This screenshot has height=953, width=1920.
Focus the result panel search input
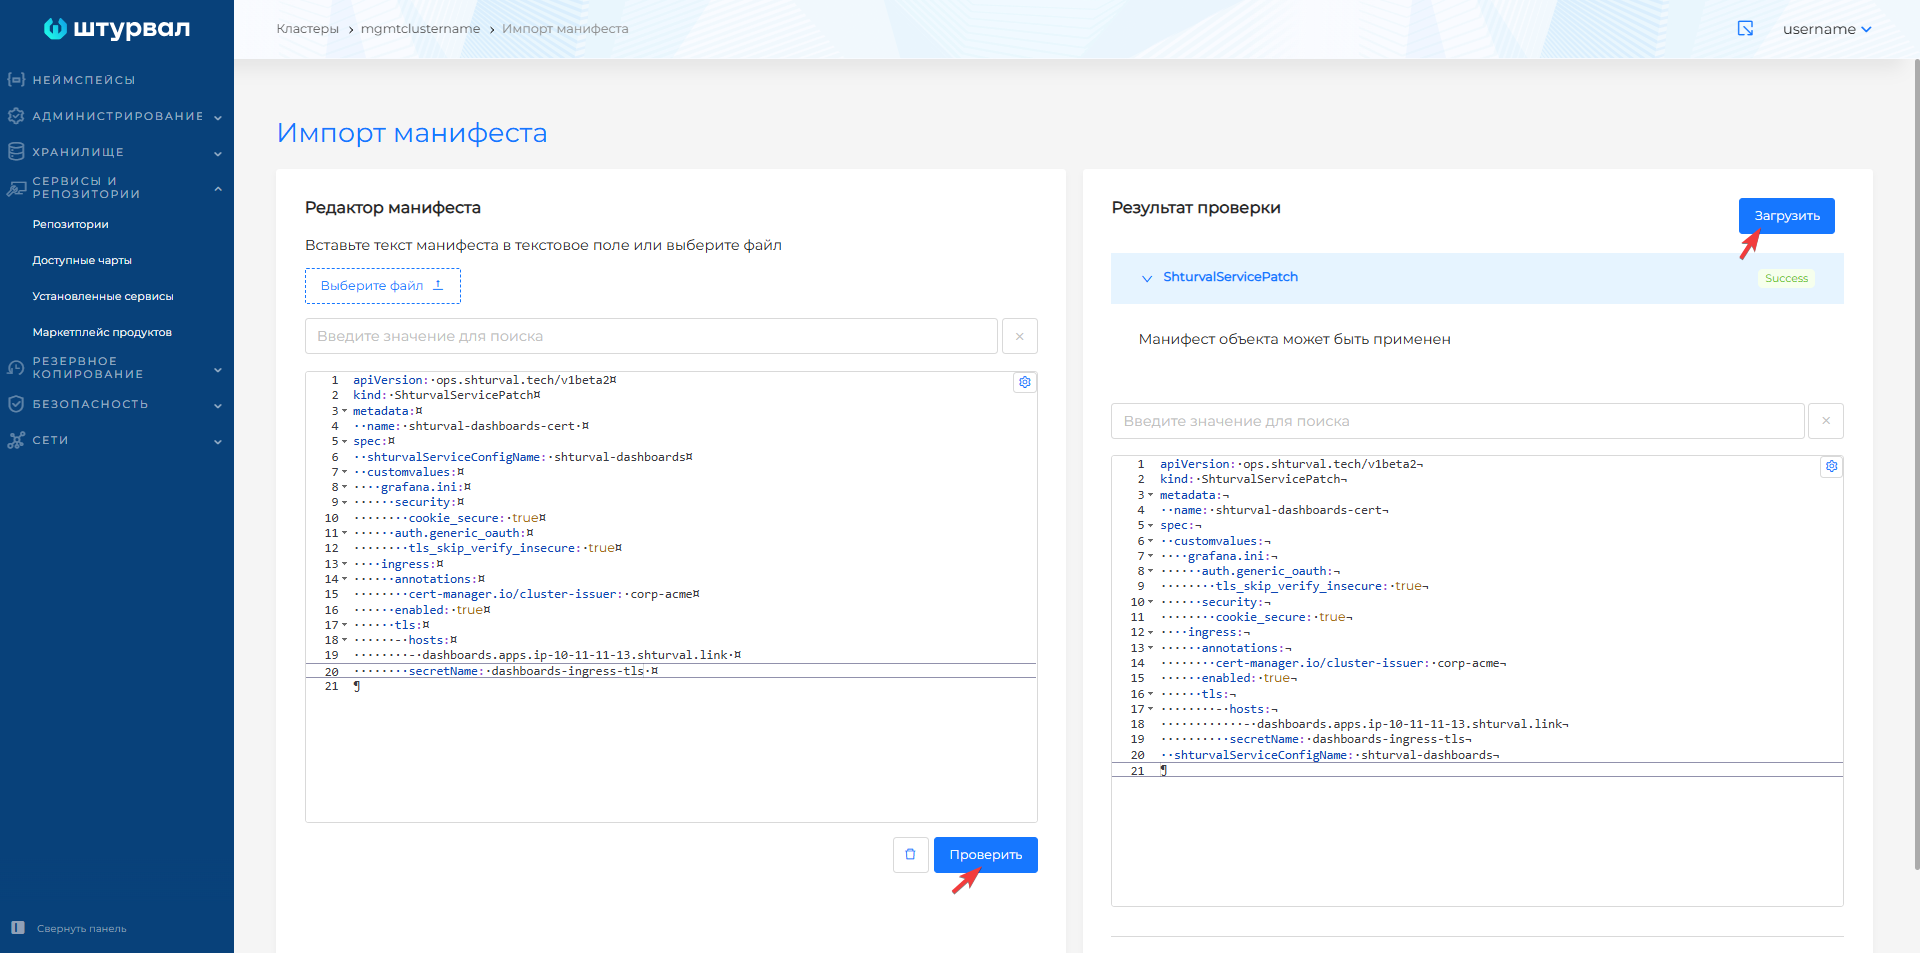[1458, 421]
